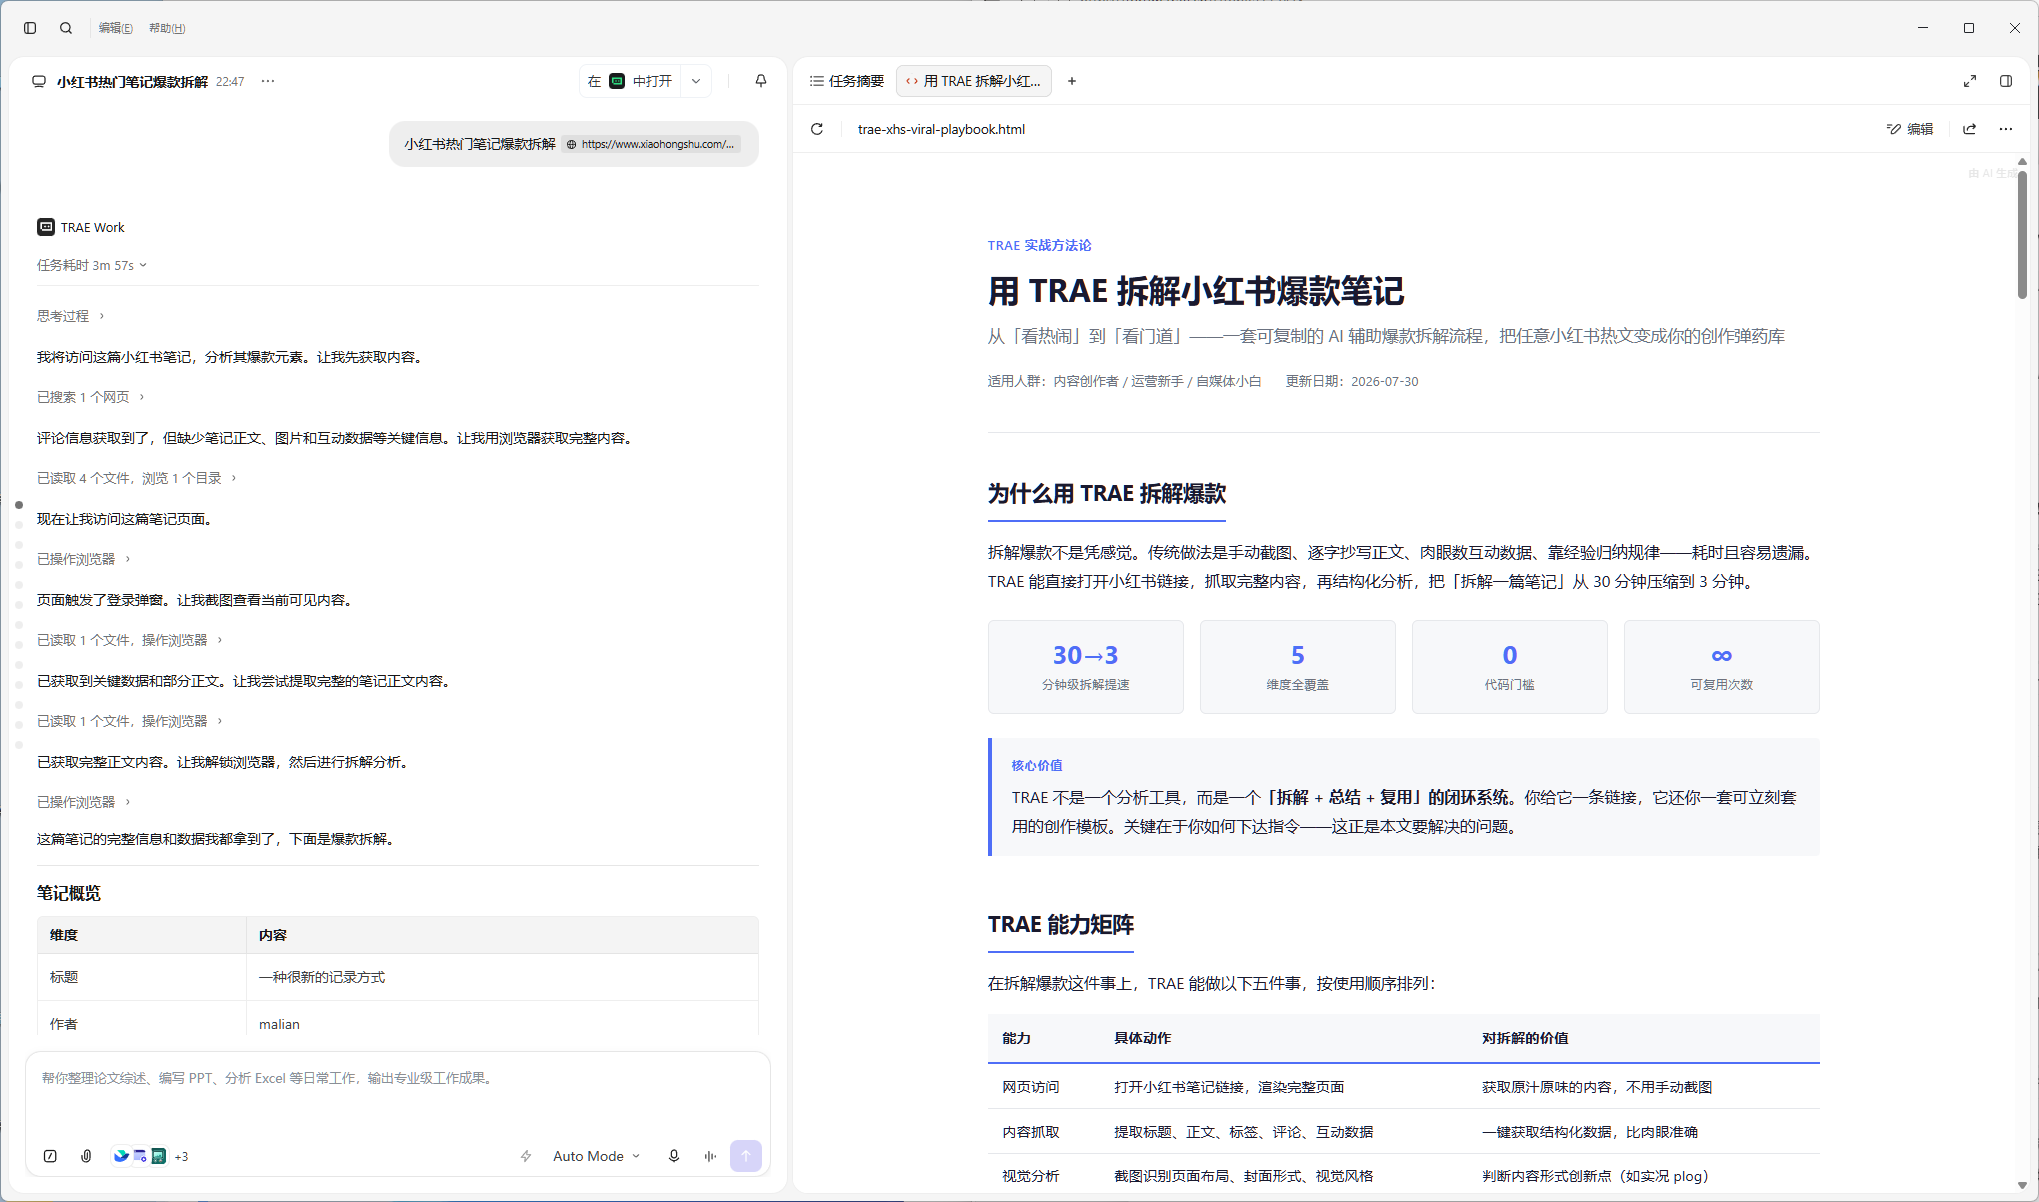Screen dimensions: 2039x1202
Task: Expand the 任务耗时 3m 57s details
Action: 92,265
